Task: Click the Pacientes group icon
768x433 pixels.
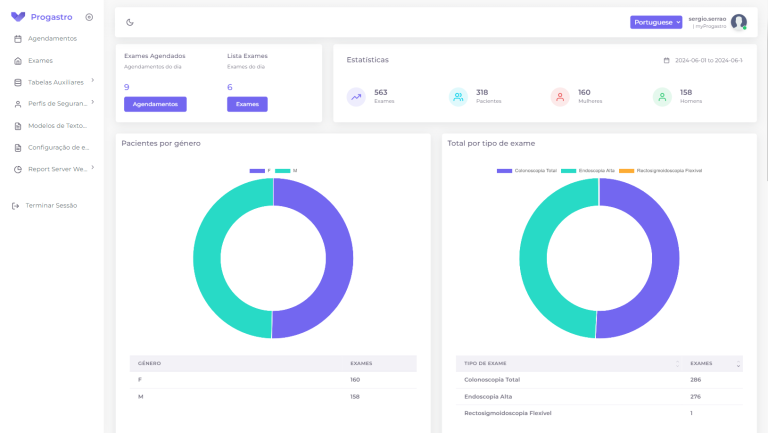Action: pyautogui.click(x=458, y=97)
